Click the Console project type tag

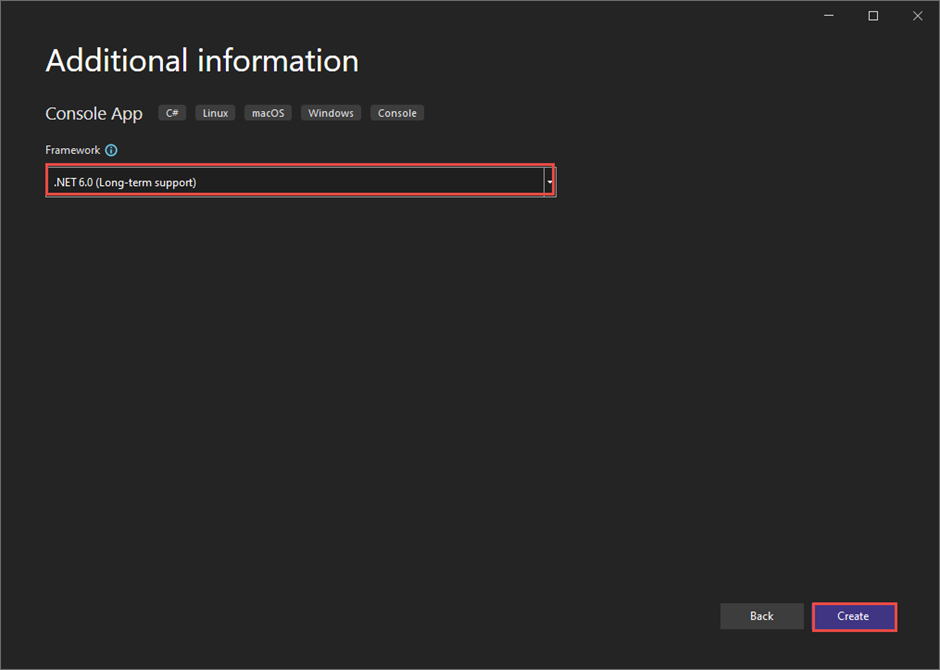point(397,113)
